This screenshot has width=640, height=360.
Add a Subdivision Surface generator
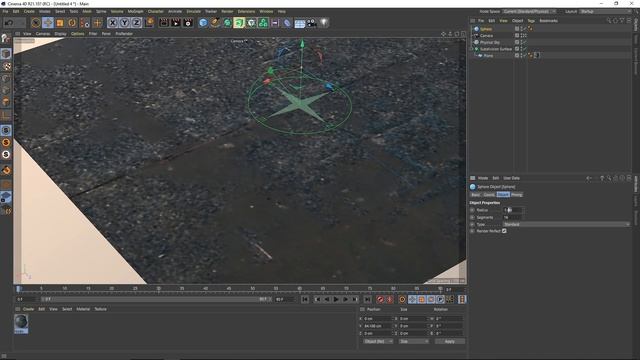227,23
